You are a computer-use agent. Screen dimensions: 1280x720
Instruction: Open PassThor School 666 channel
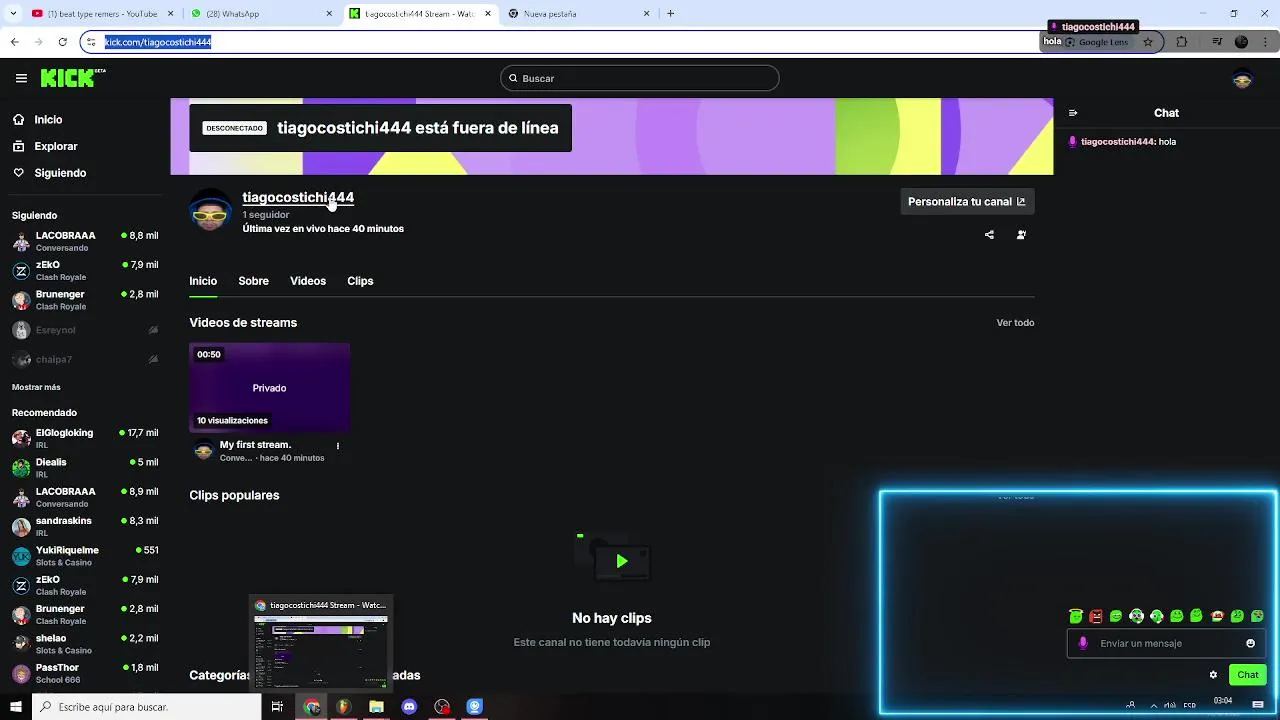(85, 673)
